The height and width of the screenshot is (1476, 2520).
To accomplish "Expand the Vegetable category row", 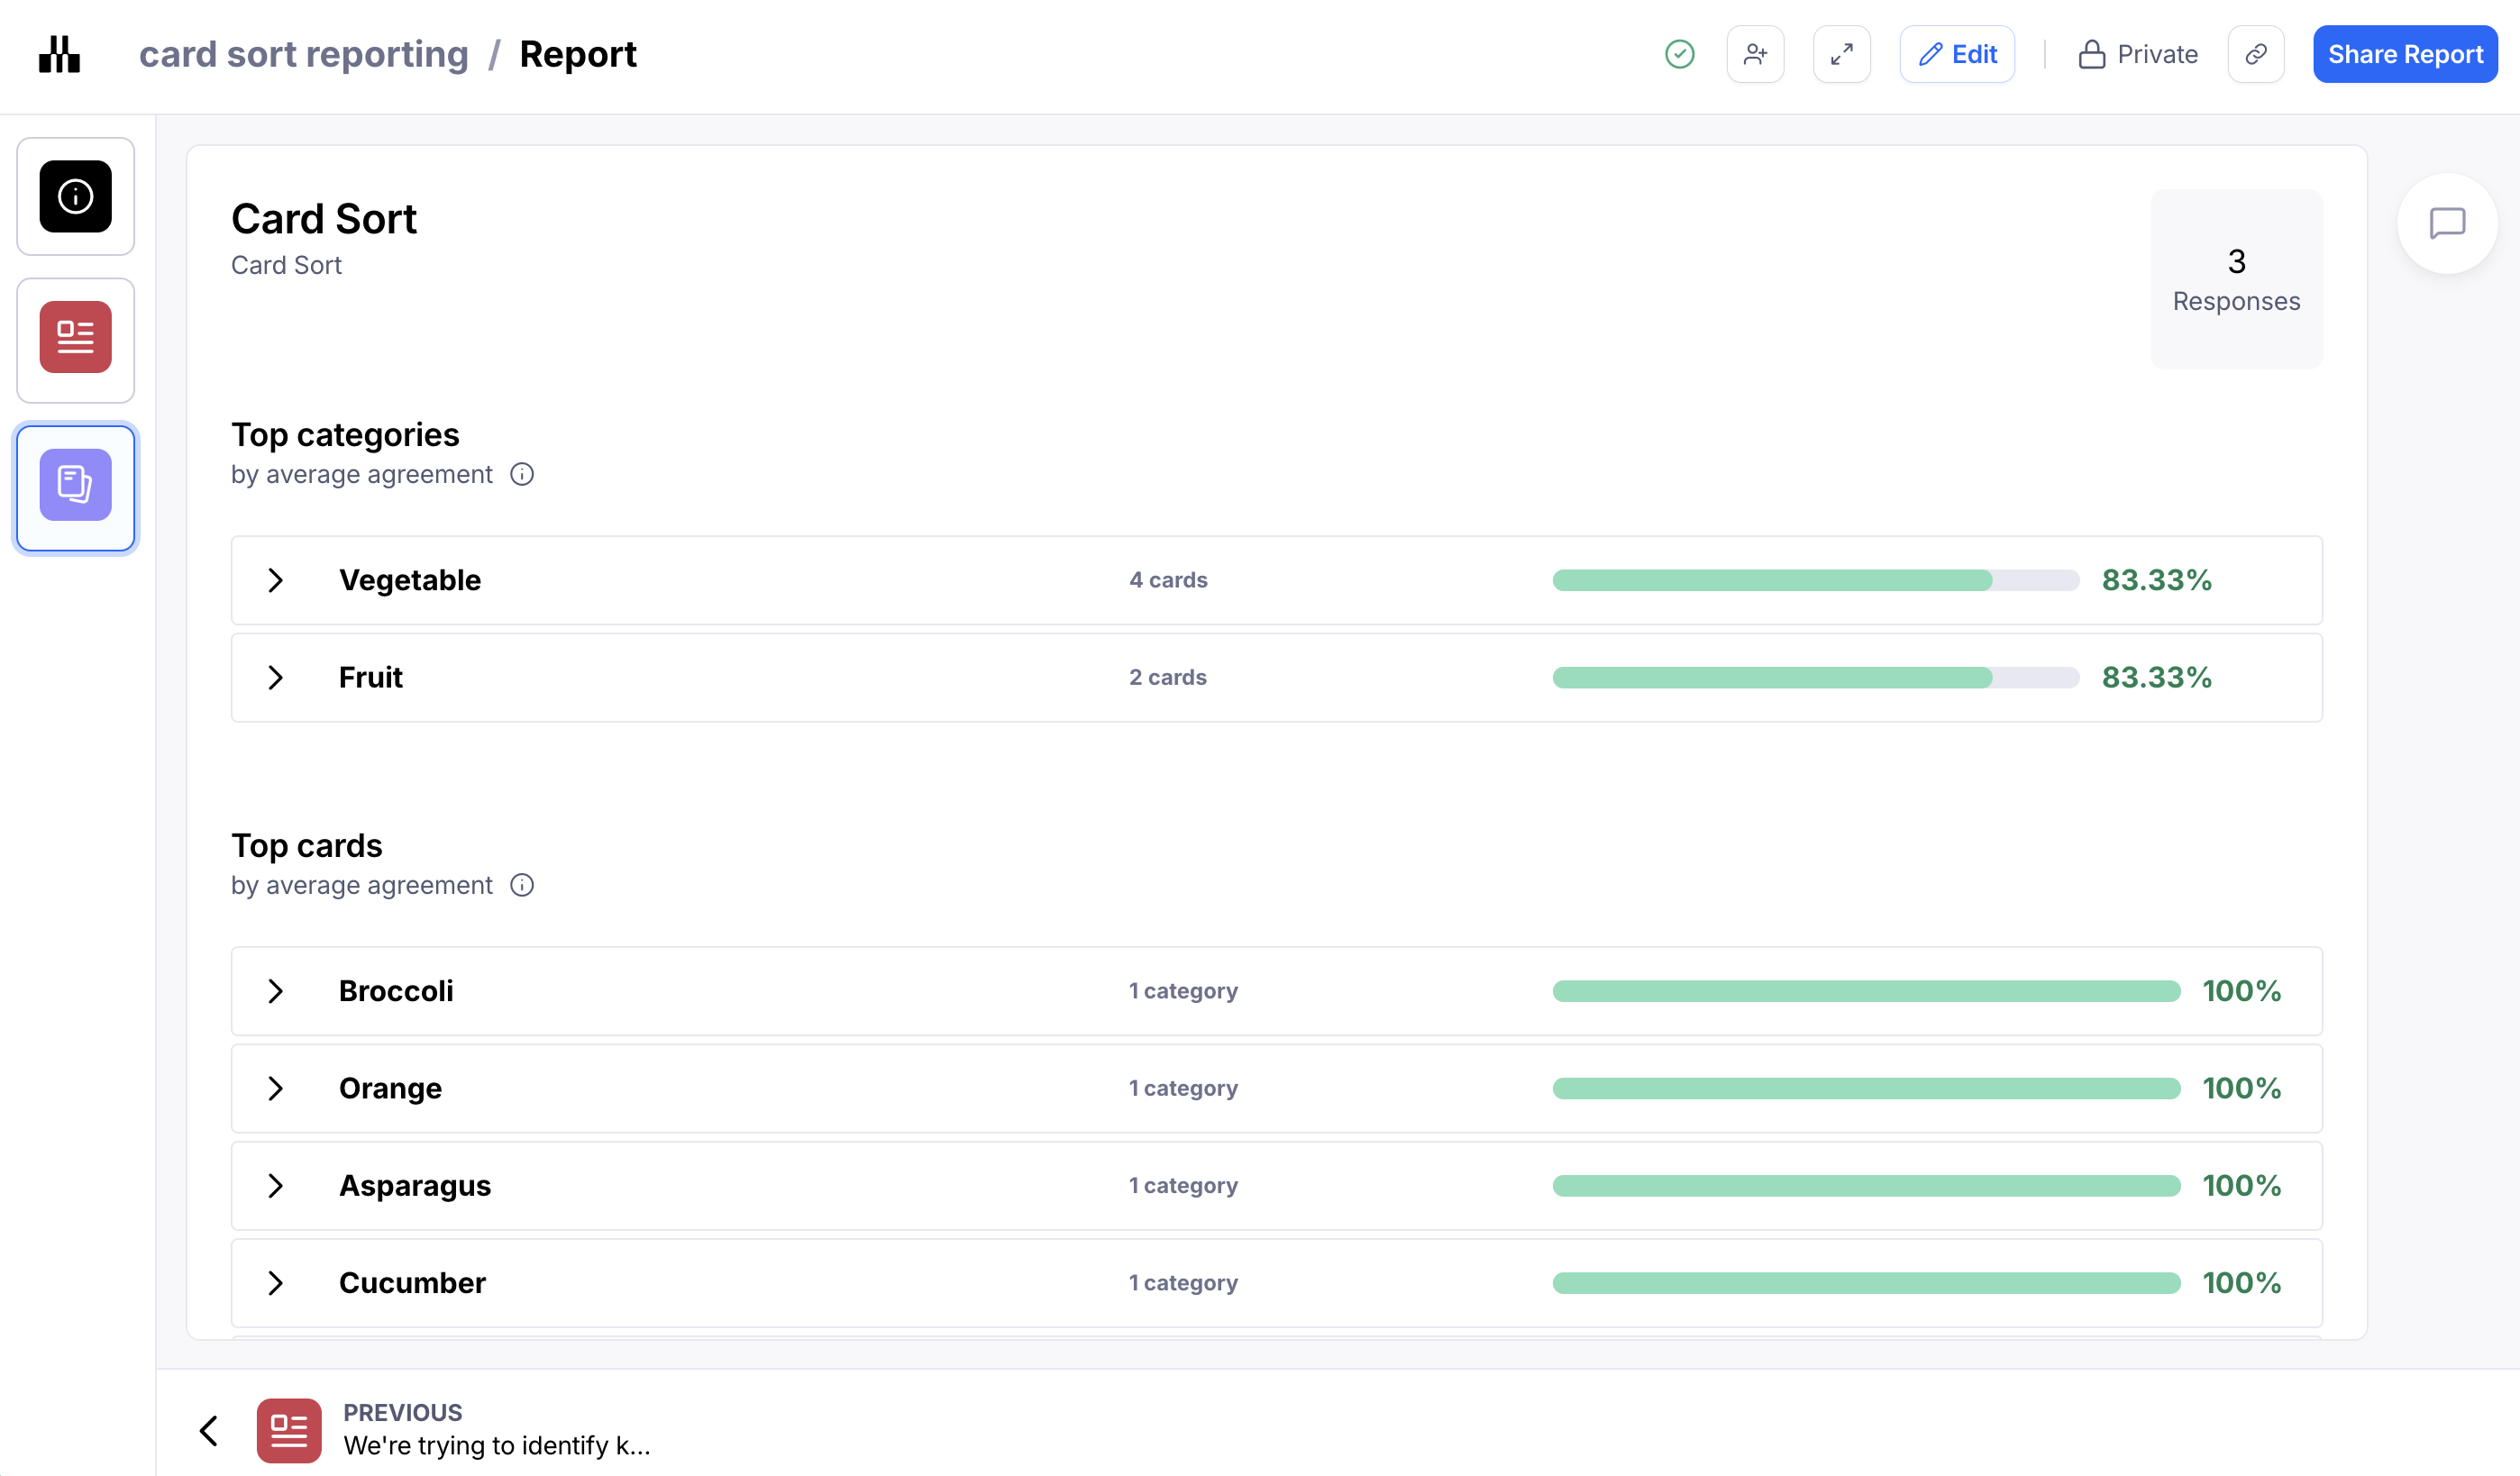I will tap(276, 581).
